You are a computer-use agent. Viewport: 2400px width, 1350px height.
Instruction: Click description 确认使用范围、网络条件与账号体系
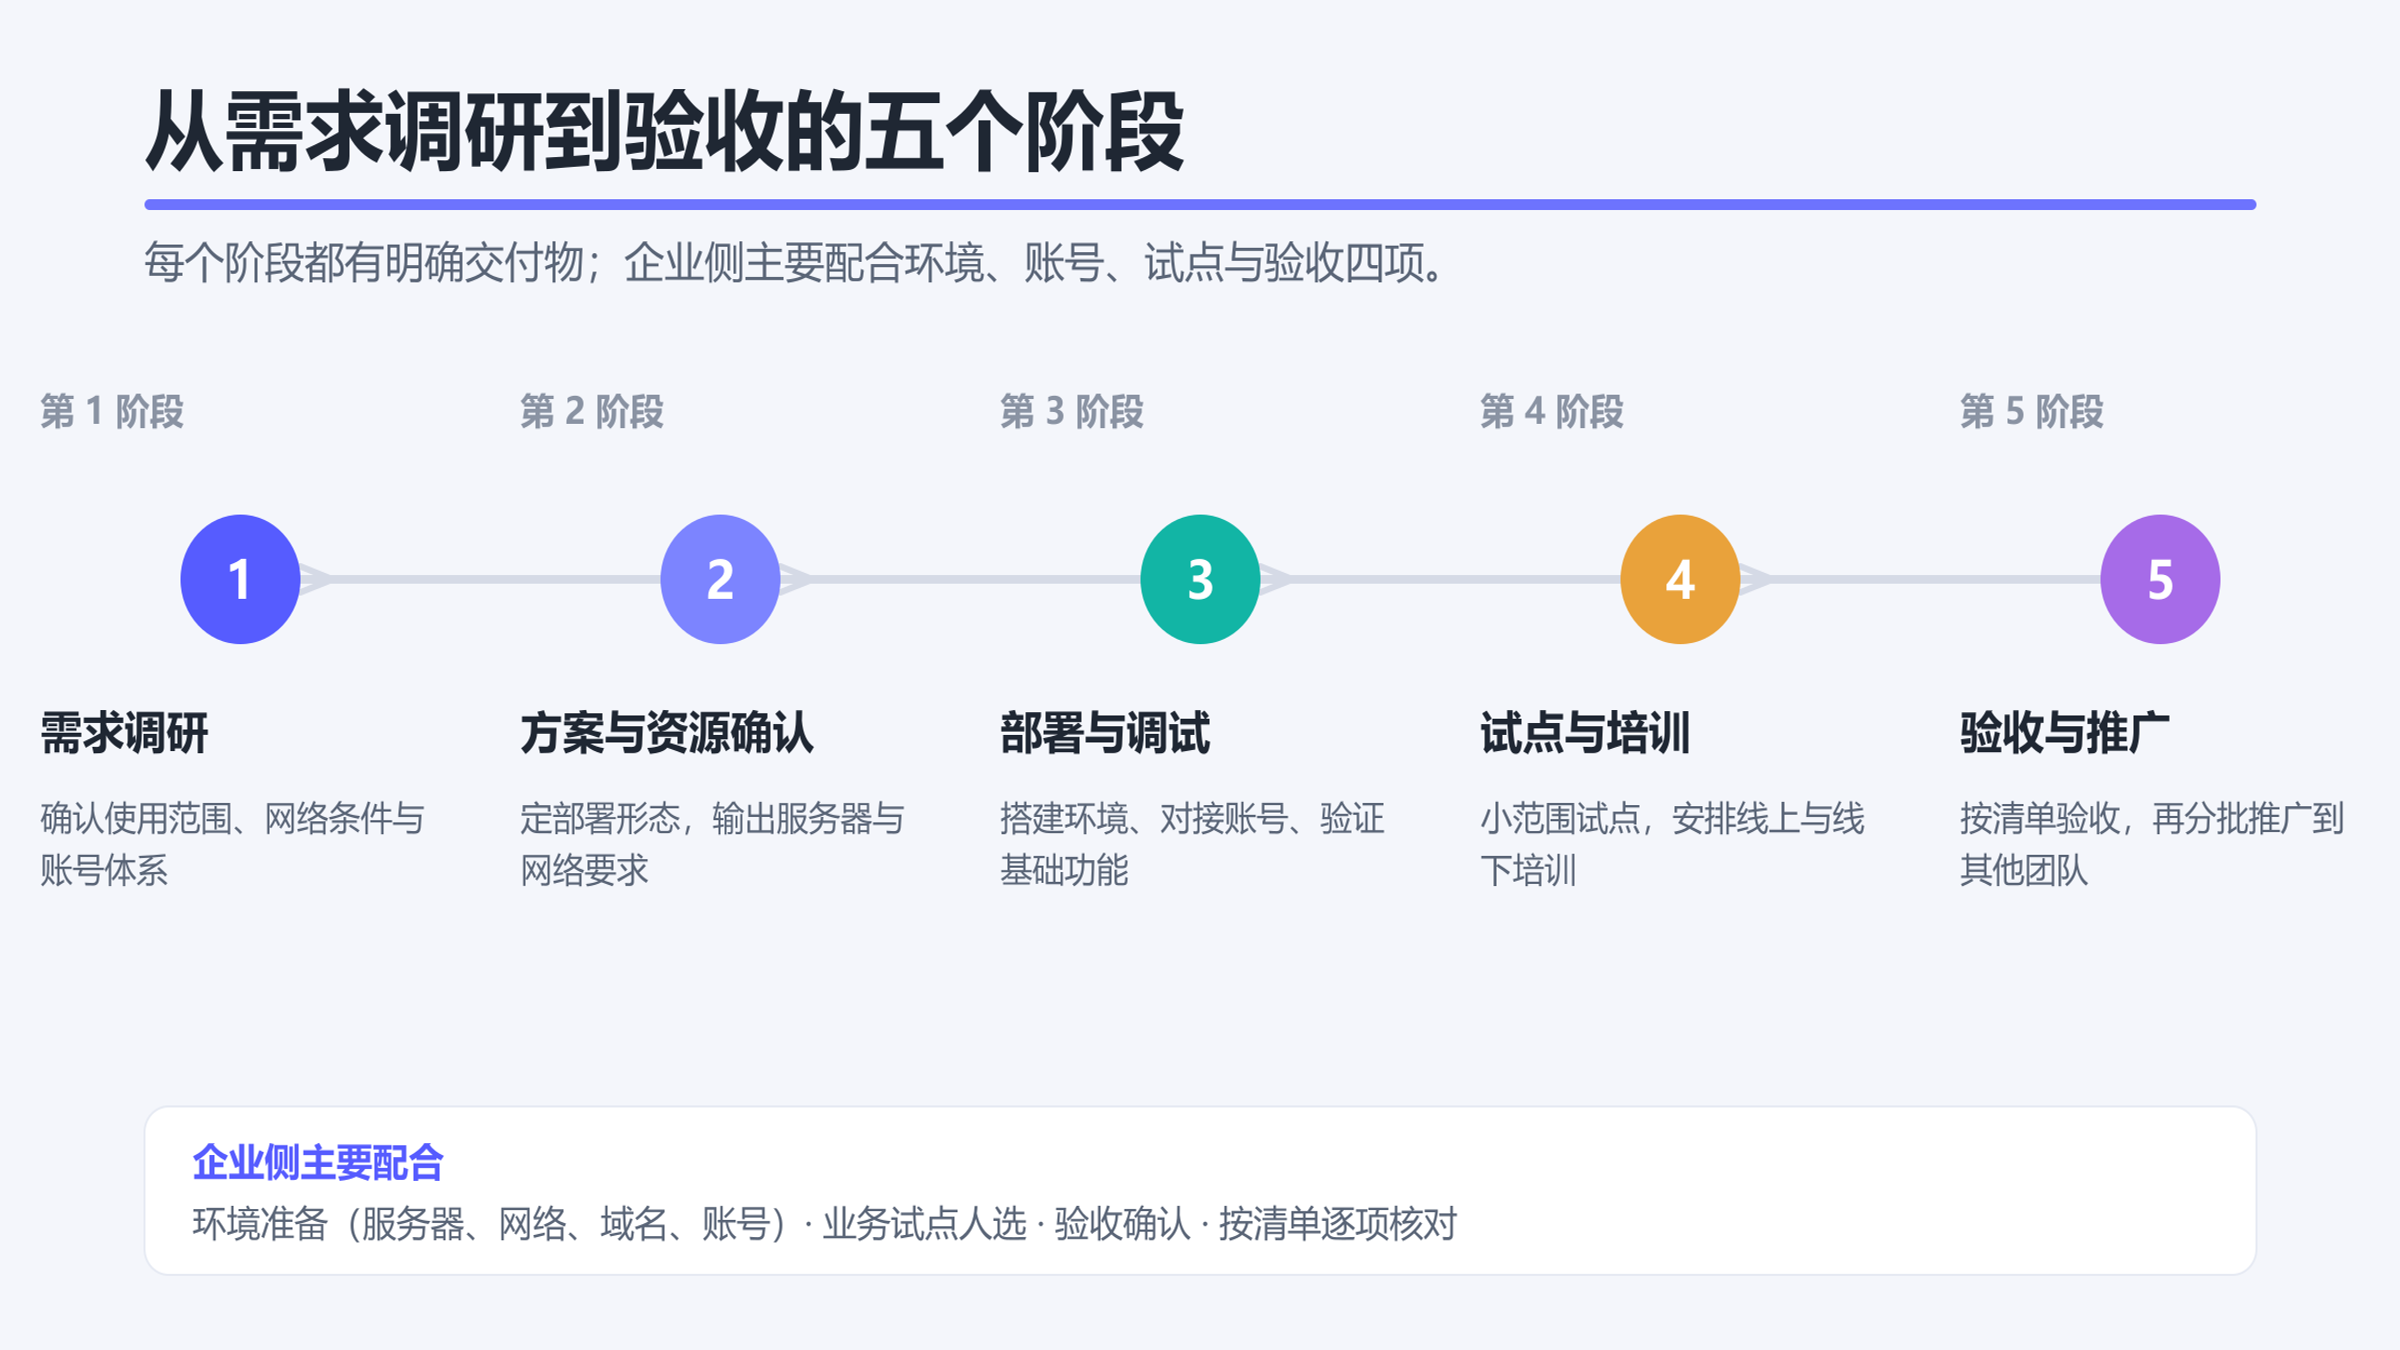233,844
